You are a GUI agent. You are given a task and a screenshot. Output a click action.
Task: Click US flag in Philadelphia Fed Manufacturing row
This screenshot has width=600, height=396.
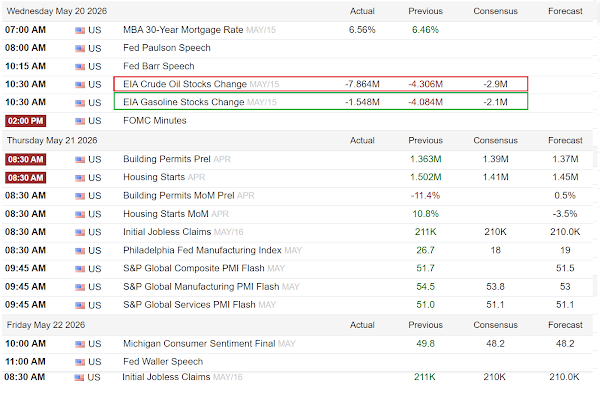pos(80,251)
